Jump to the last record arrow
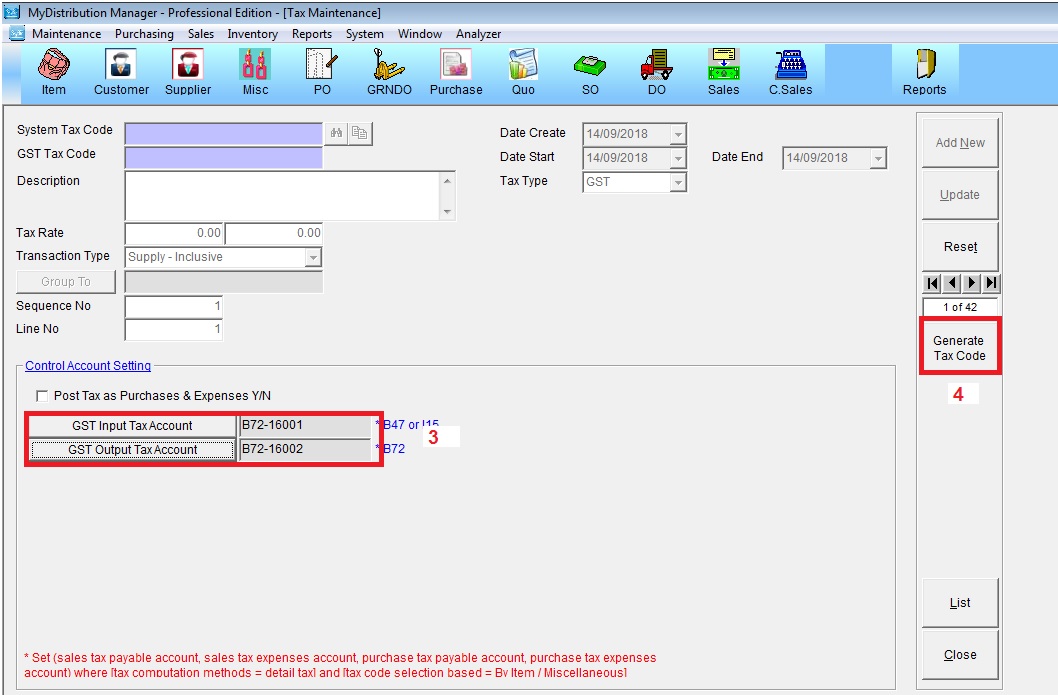This screenshot has width=1058, height=695. tap(991, 284)
